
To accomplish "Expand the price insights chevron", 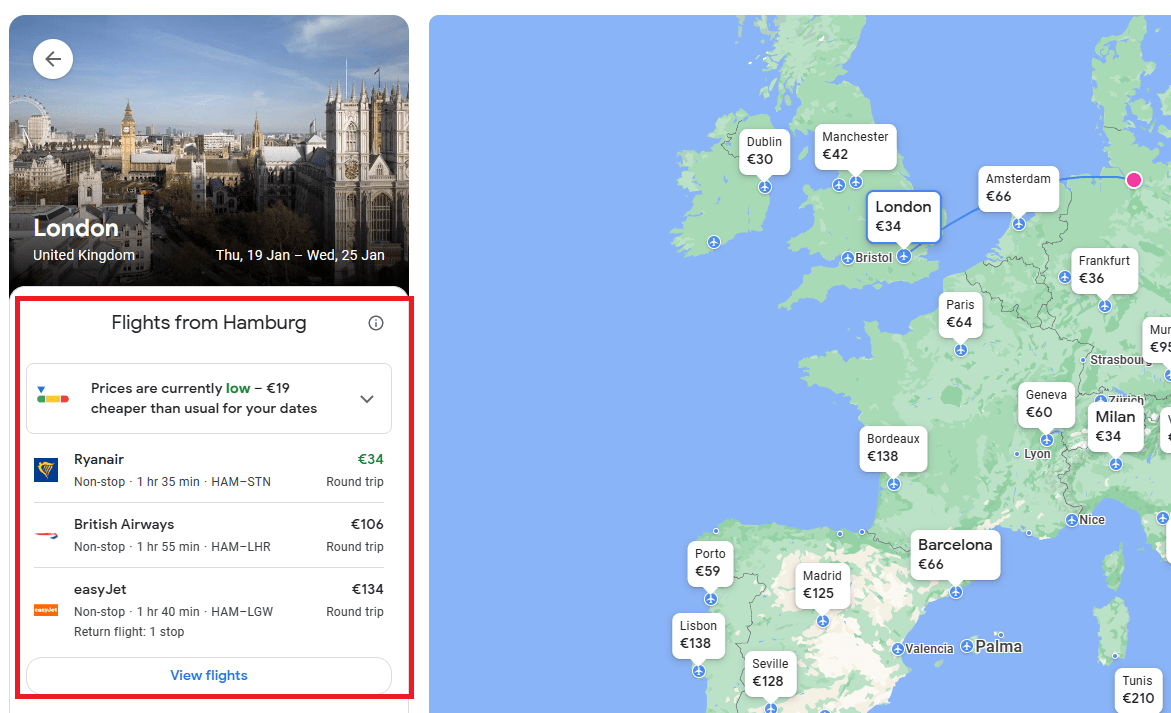I will click(367, 399).
